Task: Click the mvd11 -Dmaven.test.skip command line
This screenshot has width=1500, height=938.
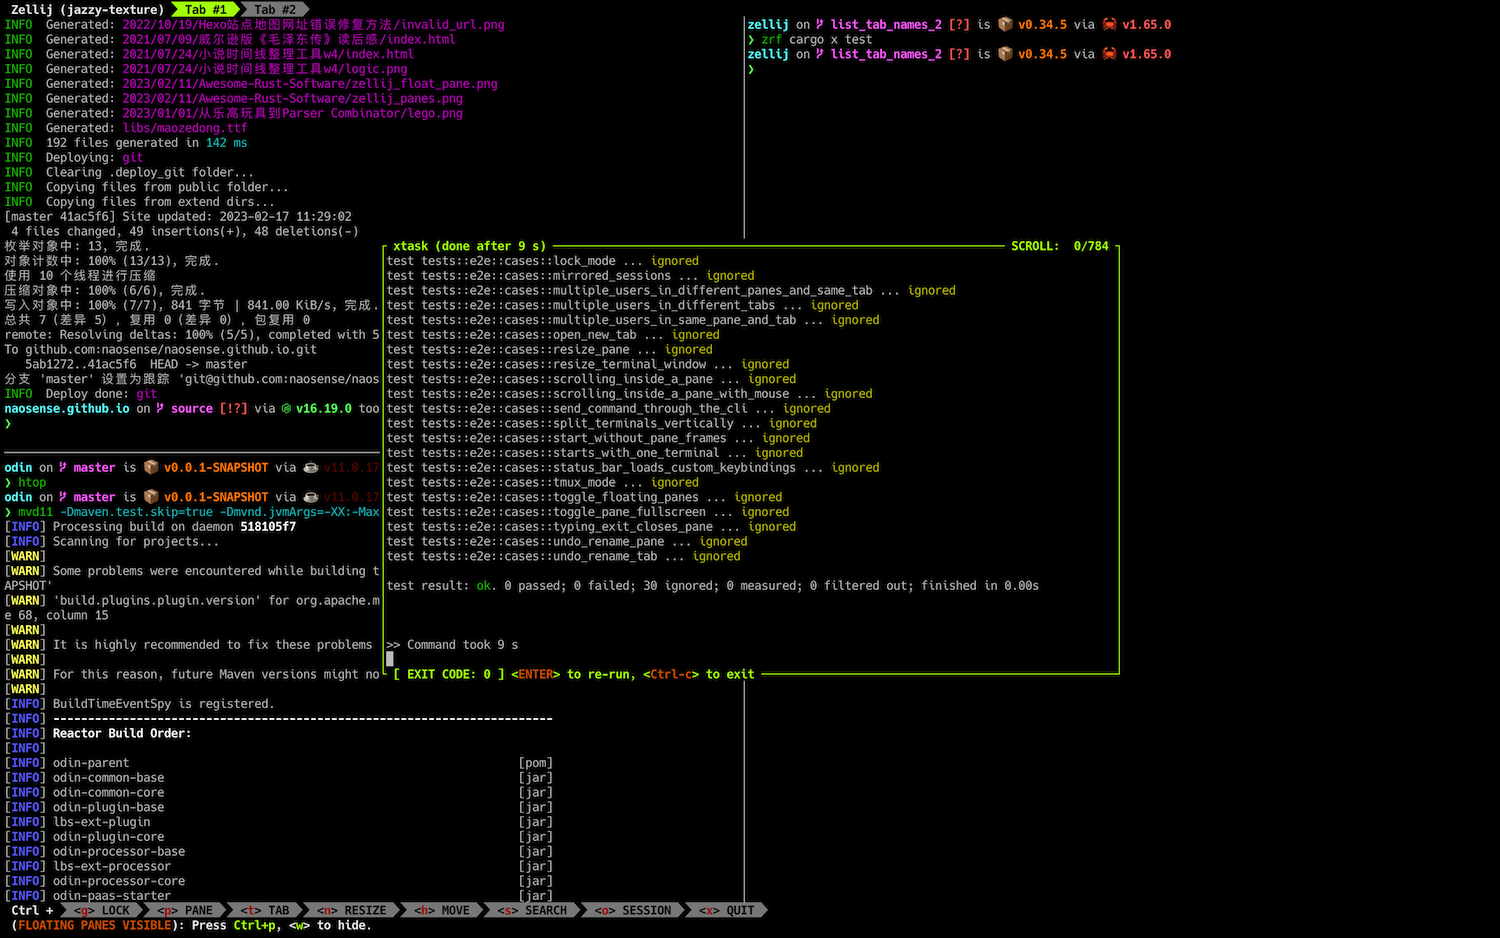Action: [x=192, y=512]
